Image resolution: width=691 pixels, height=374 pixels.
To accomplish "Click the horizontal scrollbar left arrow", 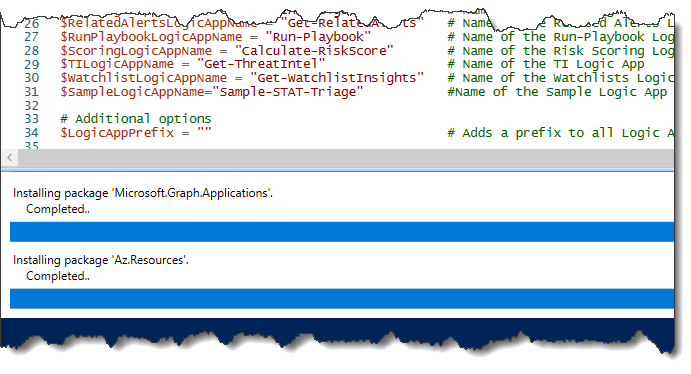I will click(9, 157).
